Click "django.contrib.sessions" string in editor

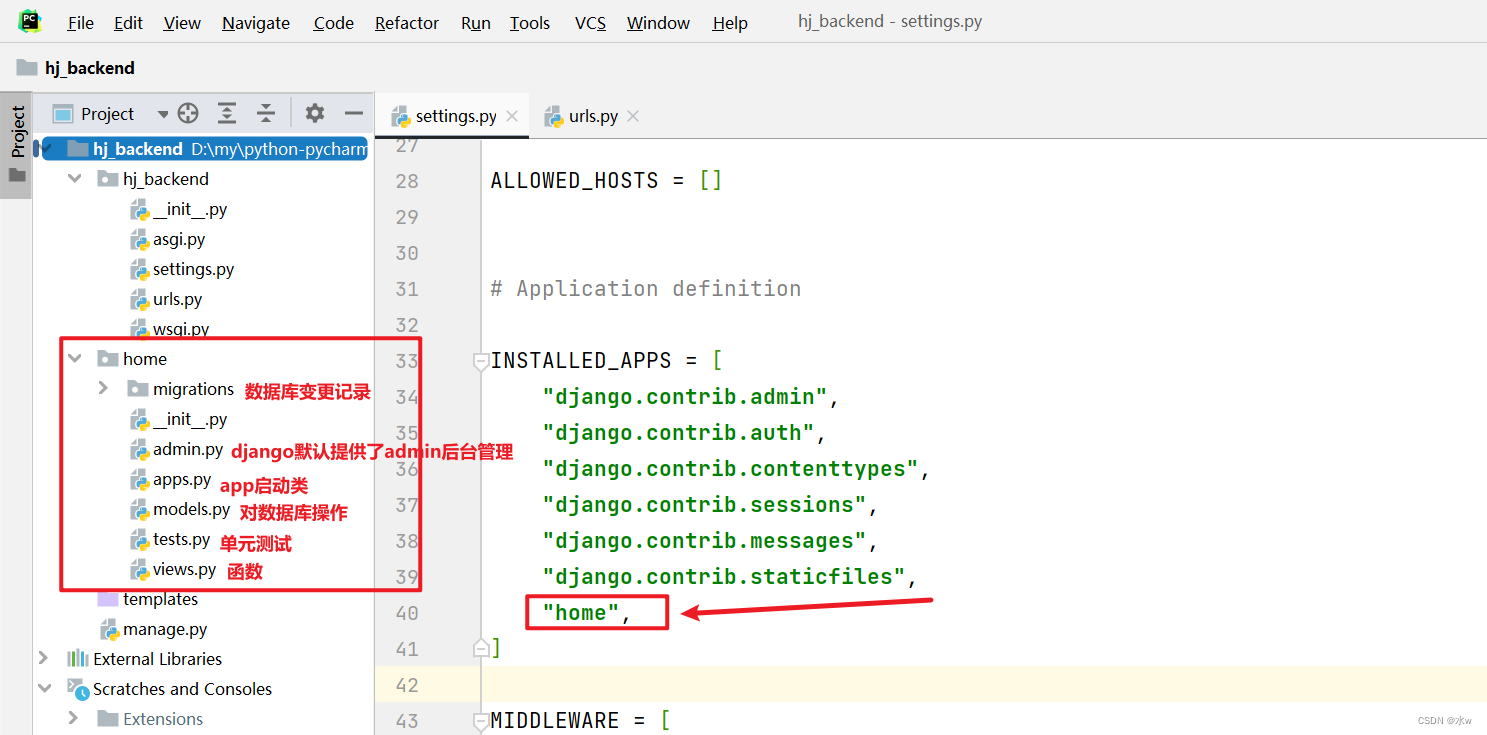(x=704, y=505)
